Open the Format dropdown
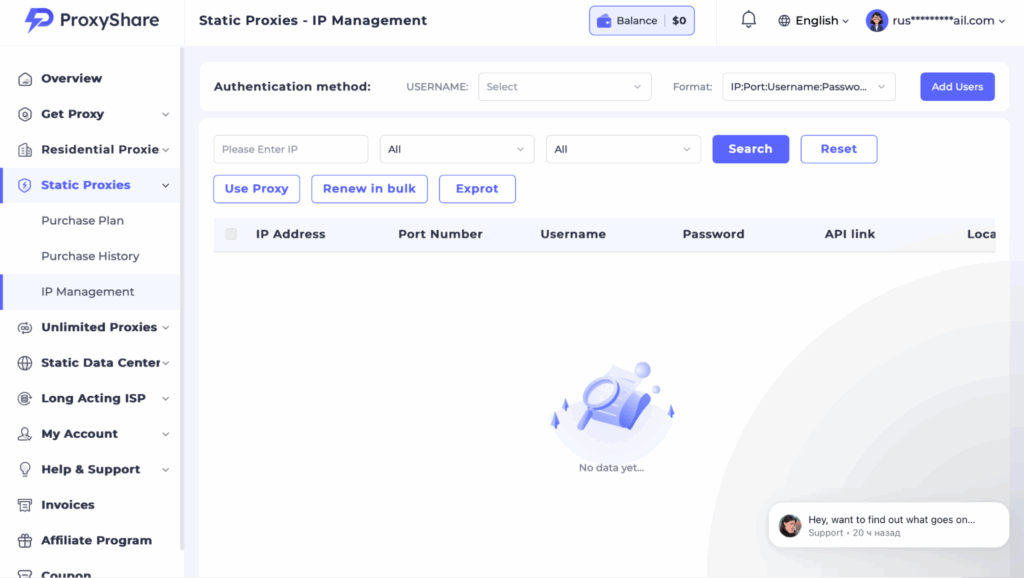Screen dimensions: 1024x578 (x=808, y=87)
